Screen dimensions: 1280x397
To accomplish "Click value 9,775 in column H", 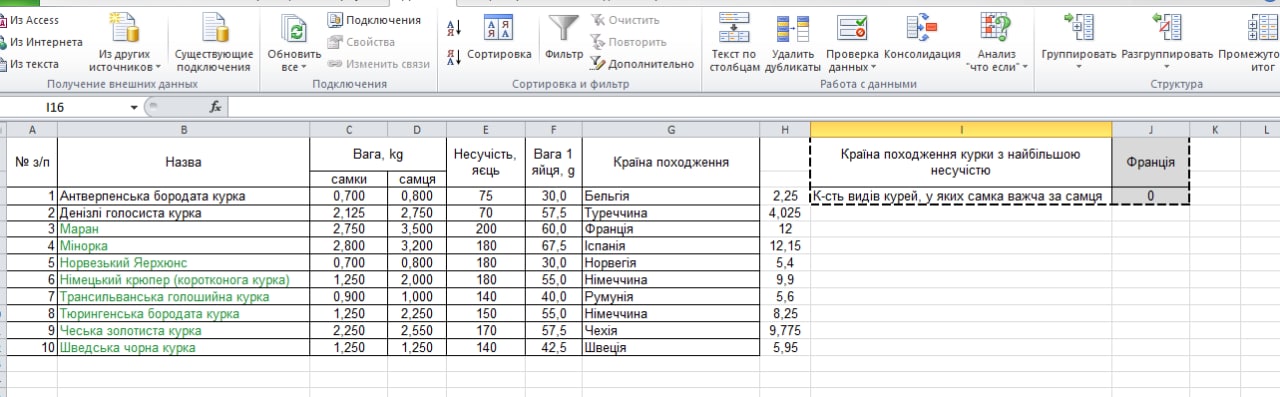I will pyautogui.click(x=785, y=330).
